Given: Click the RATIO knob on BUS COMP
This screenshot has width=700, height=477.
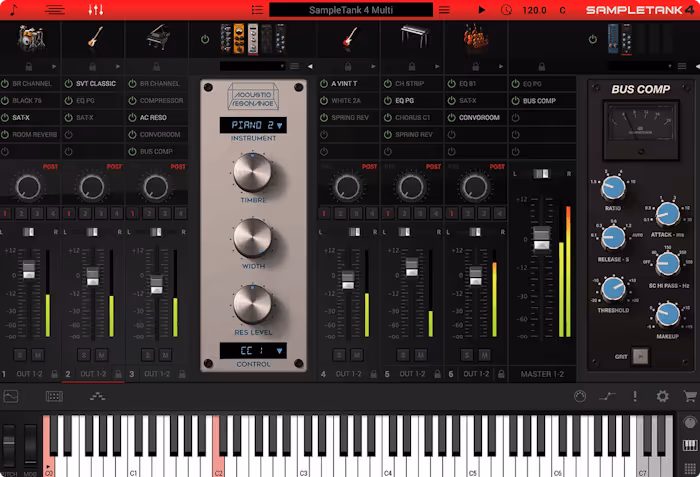Looking at the screenshot, I should coord(613,188).
